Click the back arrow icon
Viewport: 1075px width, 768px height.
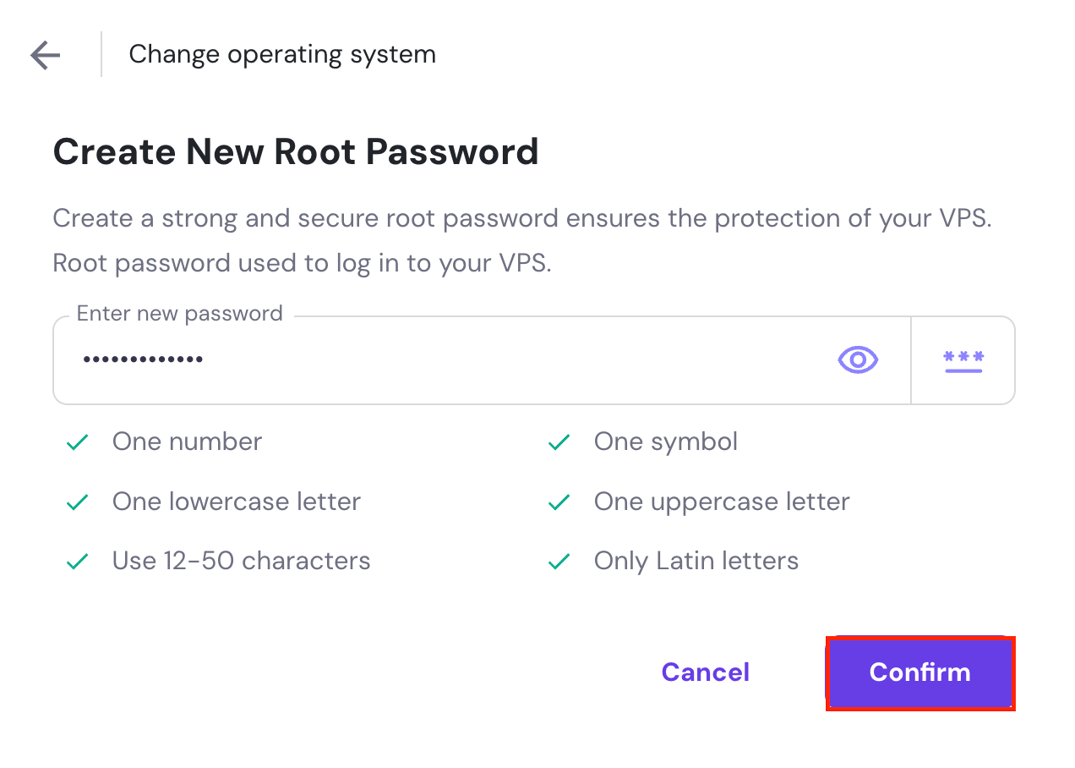coord(44,55)
